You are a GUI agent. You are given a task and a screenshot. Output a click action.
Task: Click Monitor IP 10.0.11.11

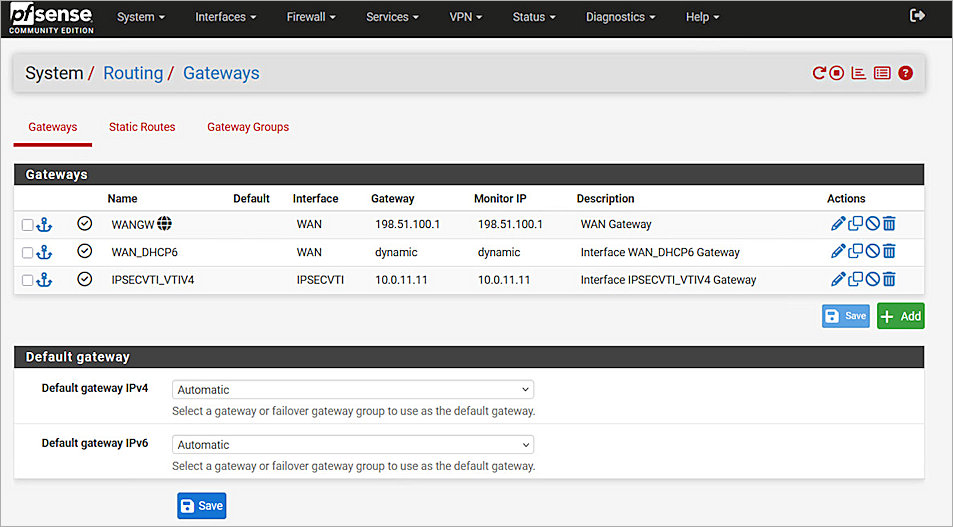point(504,280)
